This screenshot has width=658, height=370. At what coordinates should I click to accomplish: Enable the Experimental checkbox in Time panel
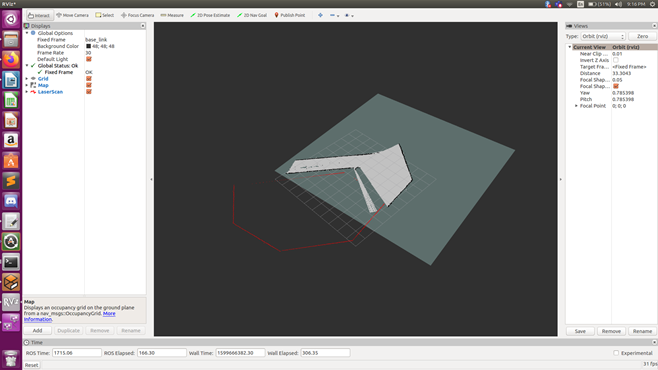(616, 353)
